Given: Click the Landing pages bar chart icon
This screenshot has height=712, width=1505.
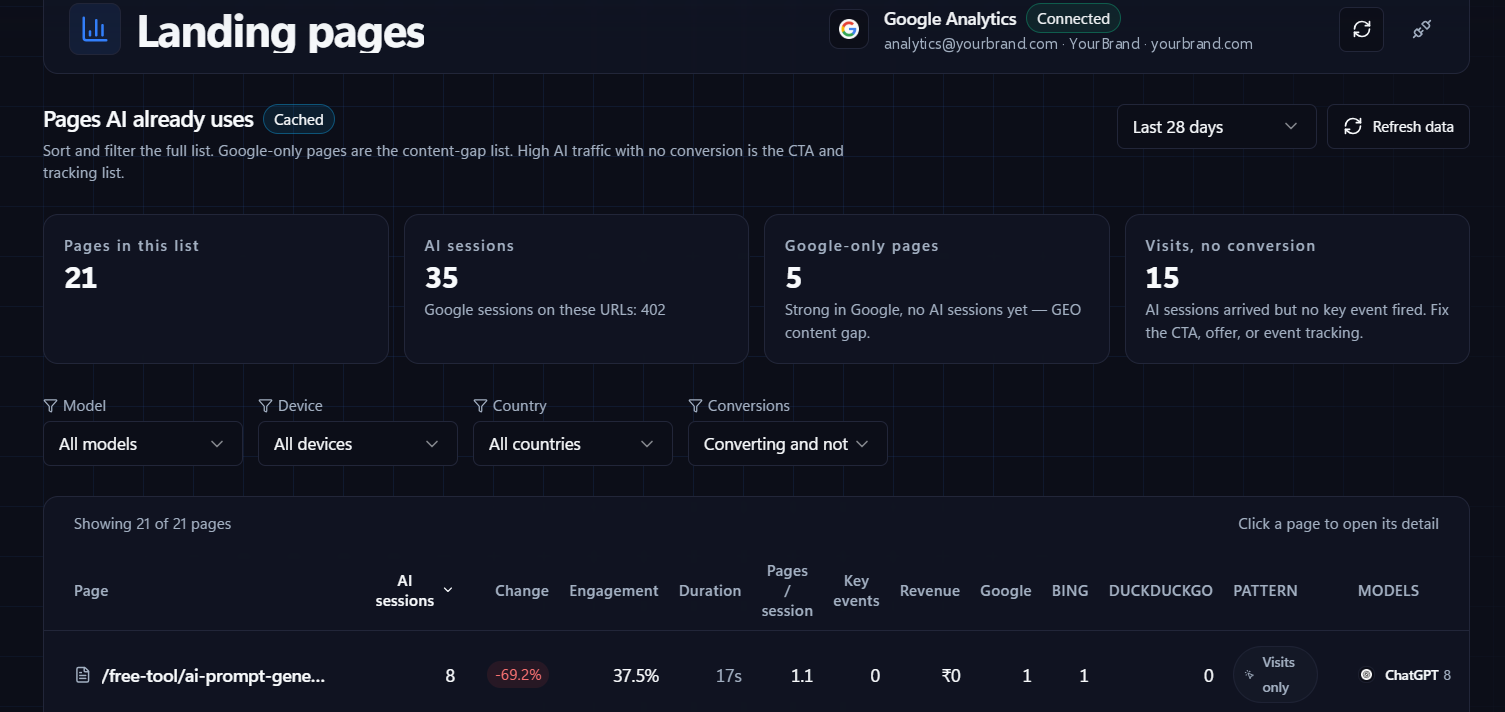Looking at the screenshot, I should click(95, 29).
